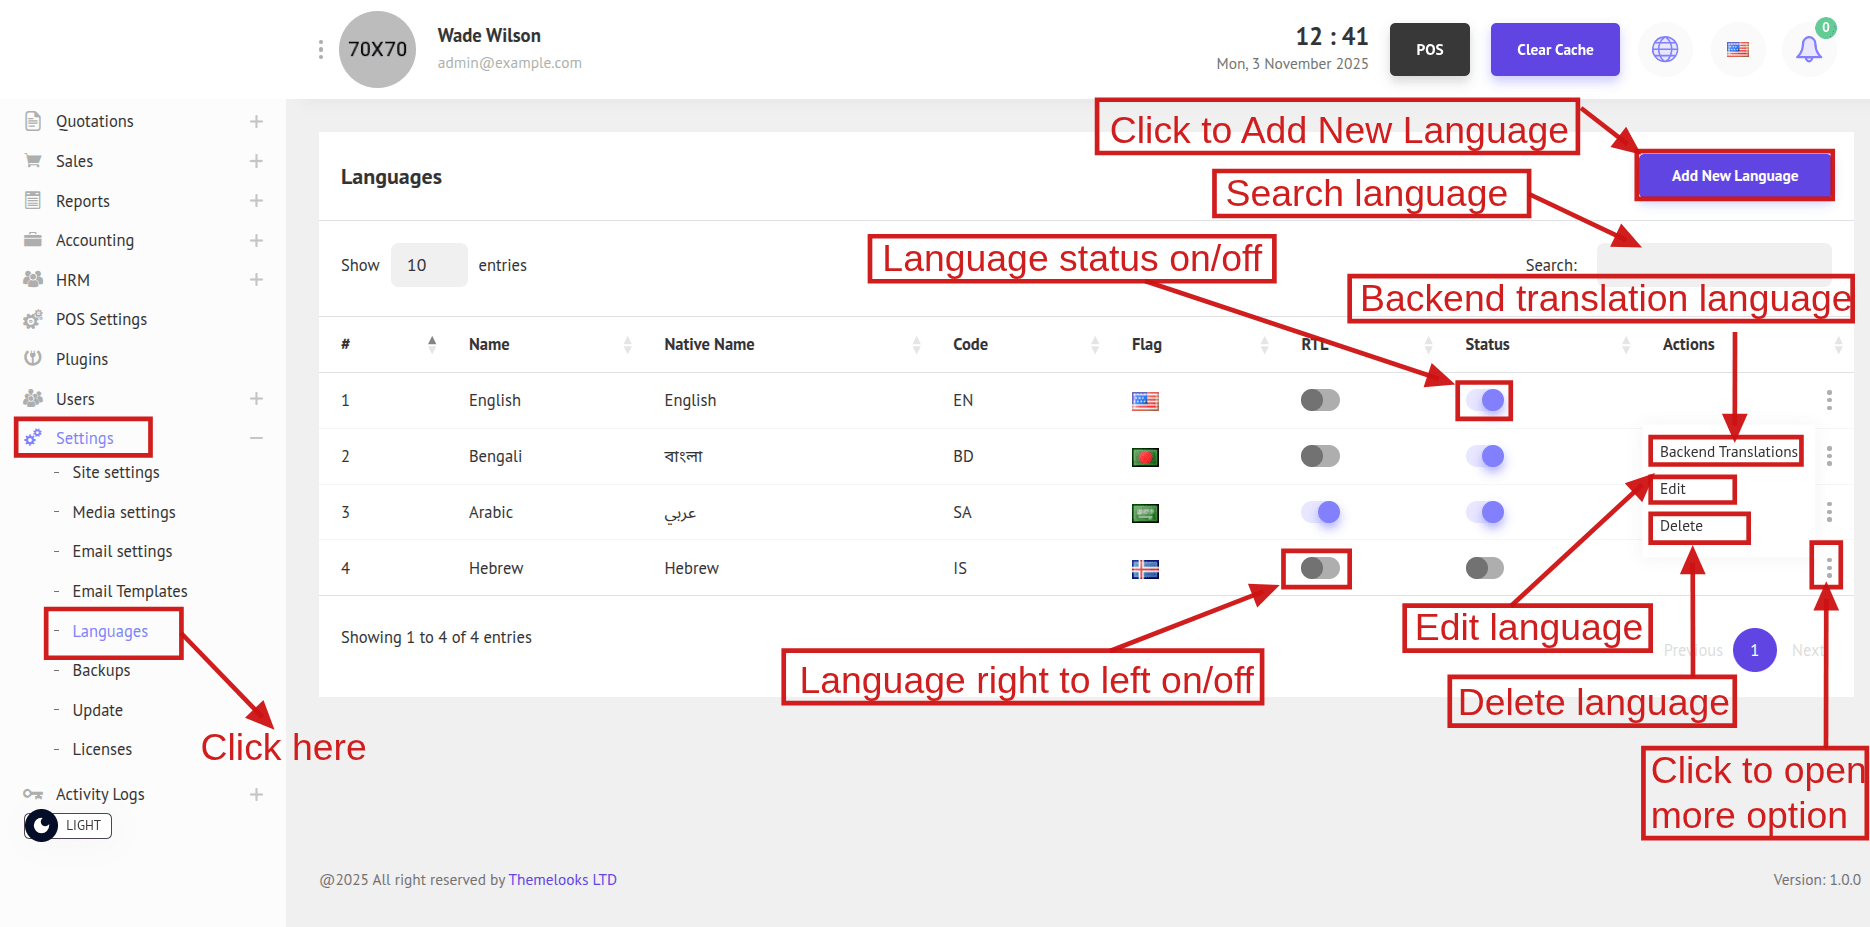Screen dimensions: 1870x927
Task: Click the language Search input field
Action: tap(1714, 263)
